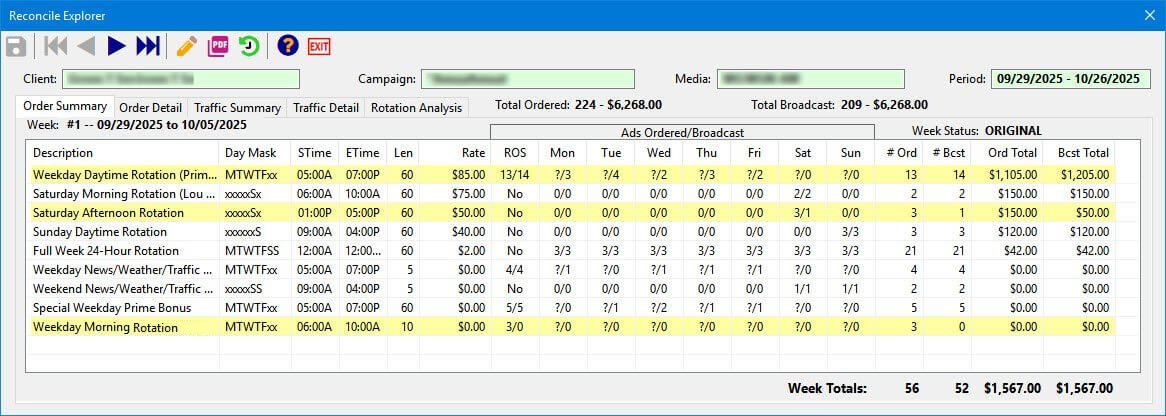Click the Fri column header

[755, 153]
